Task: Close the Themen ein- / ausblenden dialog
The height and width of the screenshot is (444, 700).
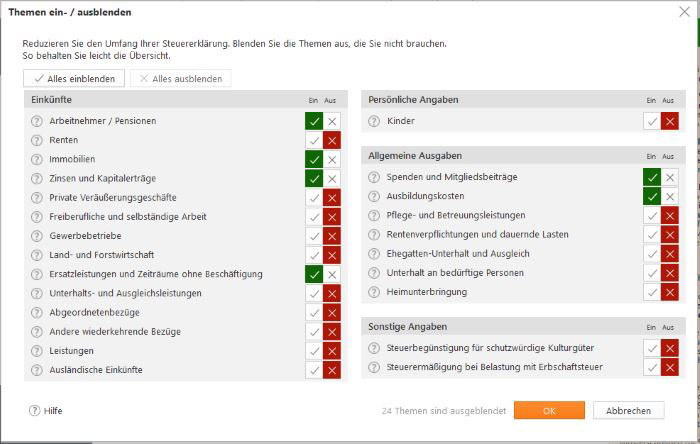Action: point(684,12)
